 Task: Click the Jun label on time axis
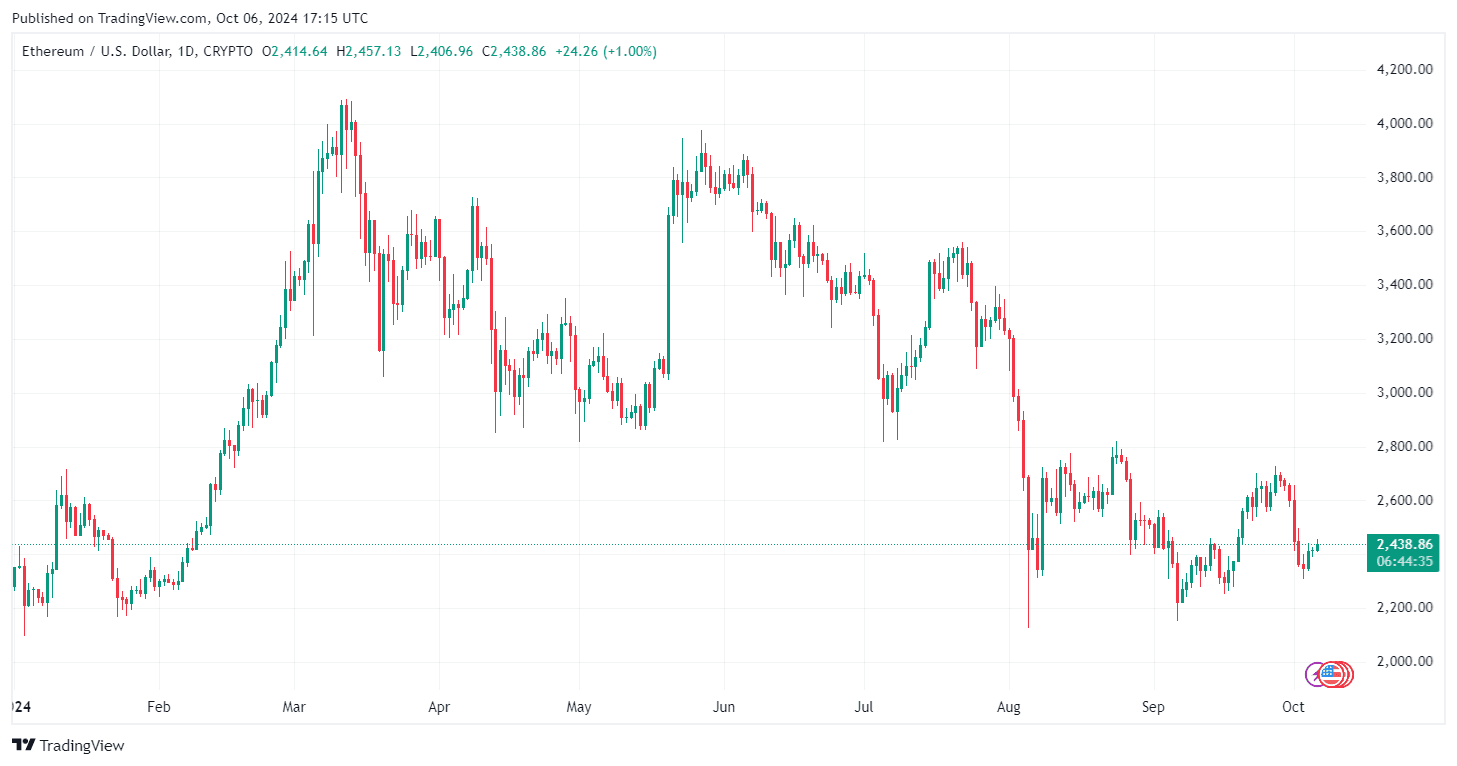click(x=724, y=708)
